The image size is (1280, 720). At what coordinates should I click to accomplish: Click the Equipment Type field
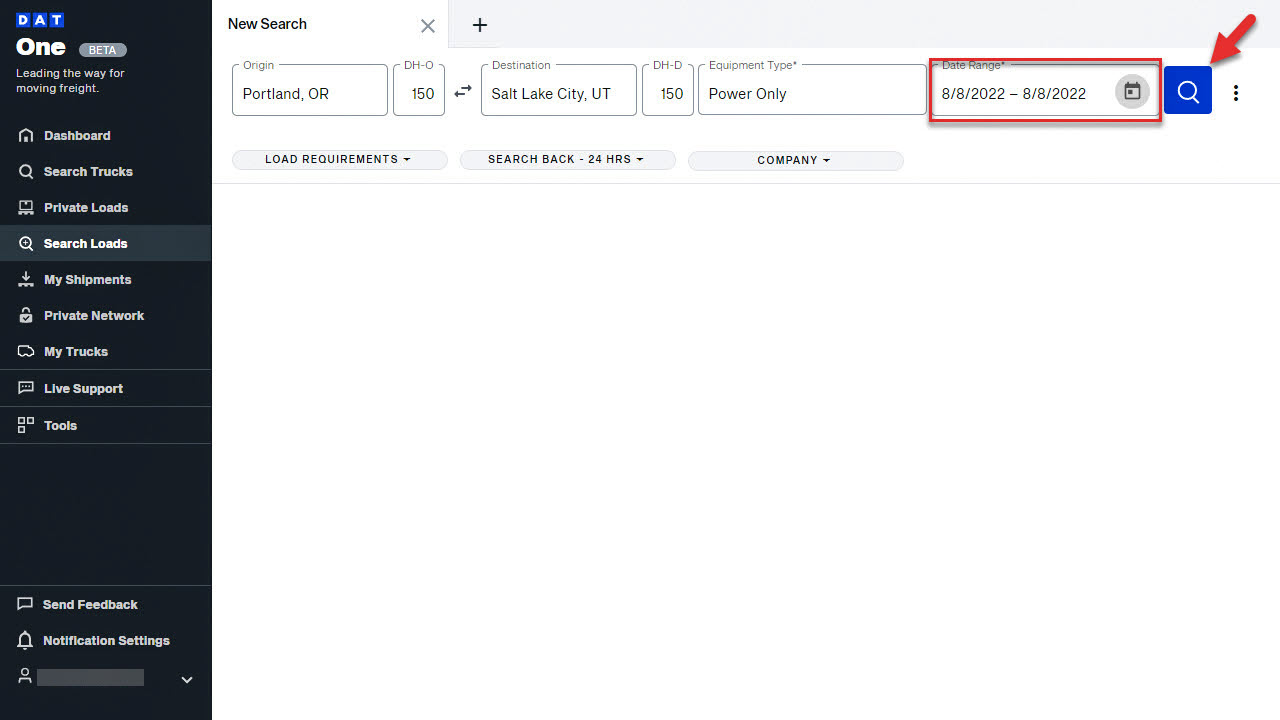tap(811, 93)
